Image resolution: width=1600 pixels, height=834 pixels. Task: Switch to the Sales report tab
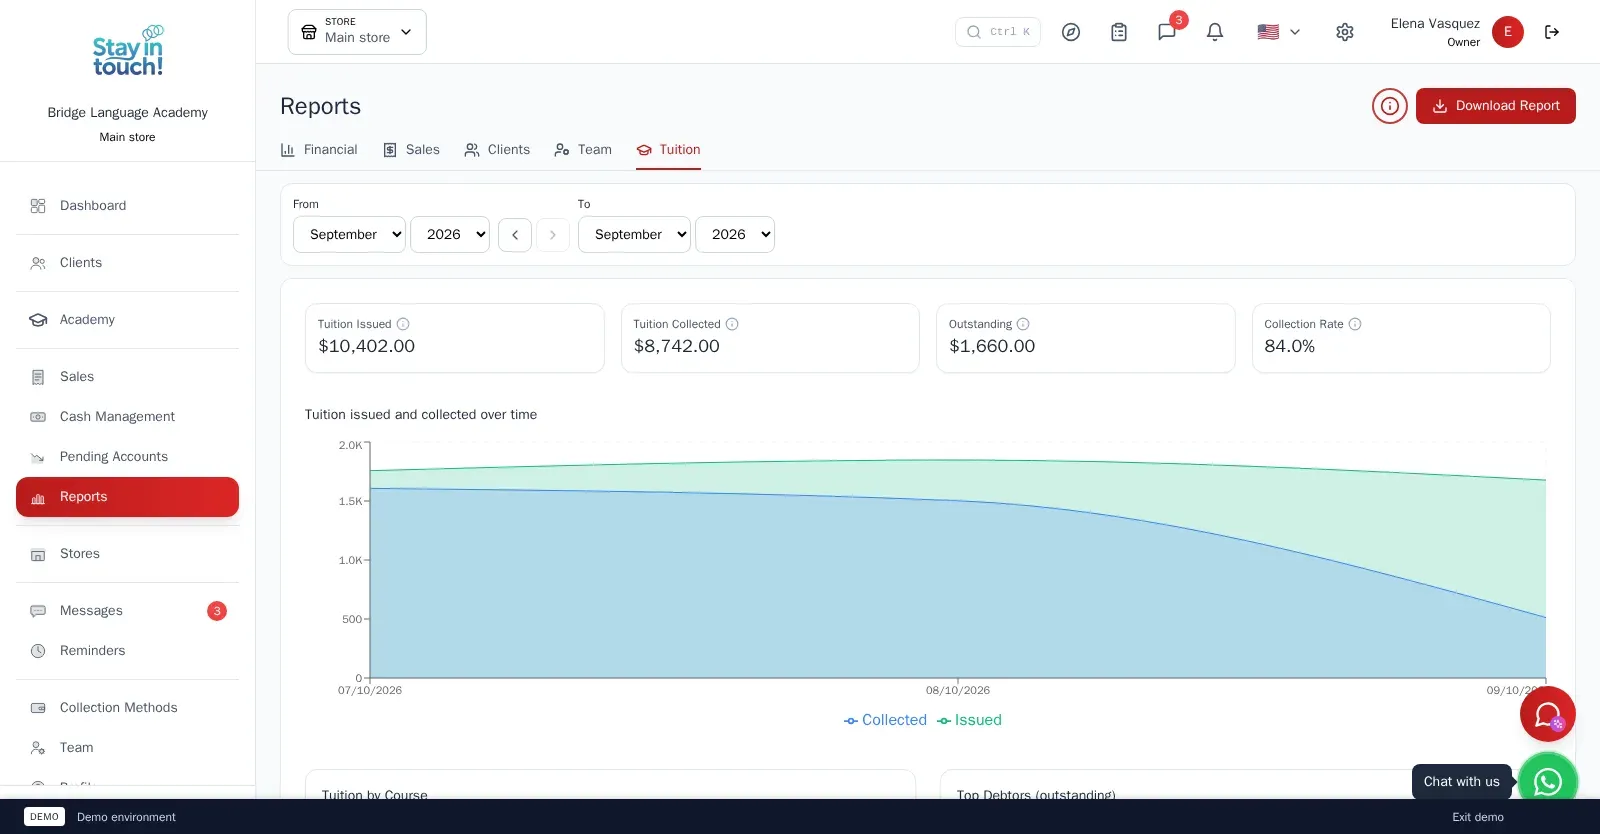[411, 150]
